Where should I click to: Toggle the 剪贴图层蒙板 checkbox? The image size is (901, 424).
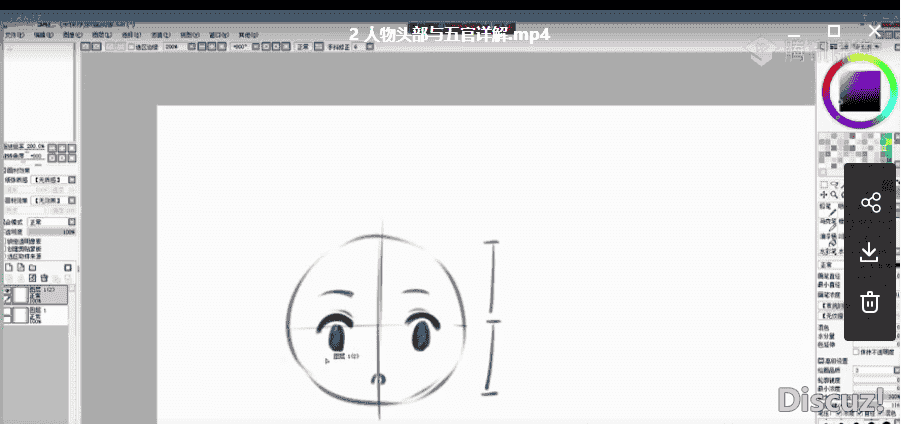coord(6,249)
